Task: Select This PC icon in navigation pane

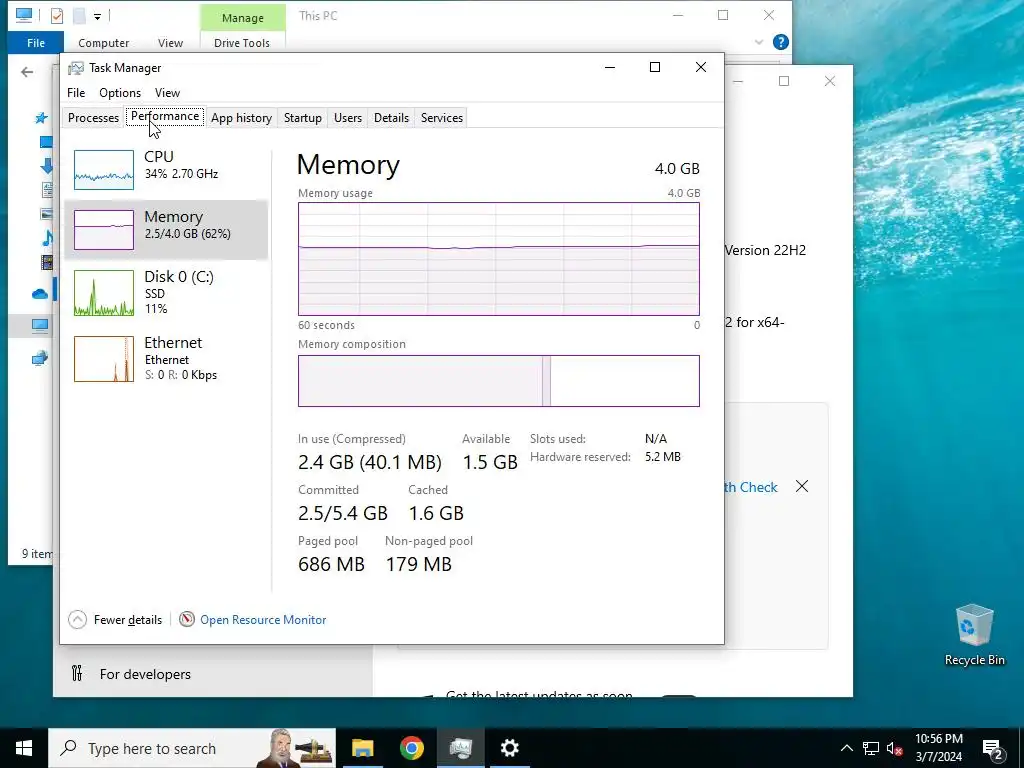Action: click(x=40, y=325)
